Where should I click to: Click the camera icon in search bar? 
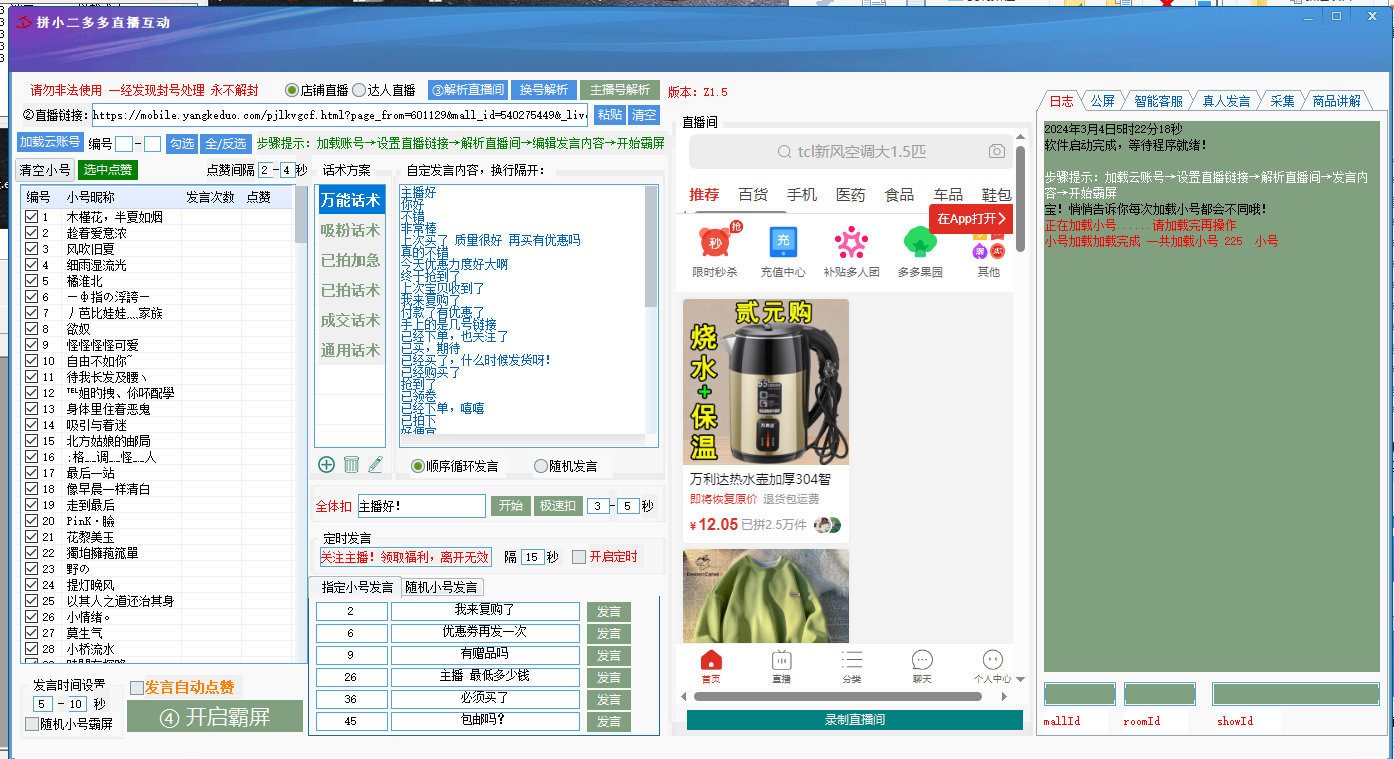(x=996, y=152)
